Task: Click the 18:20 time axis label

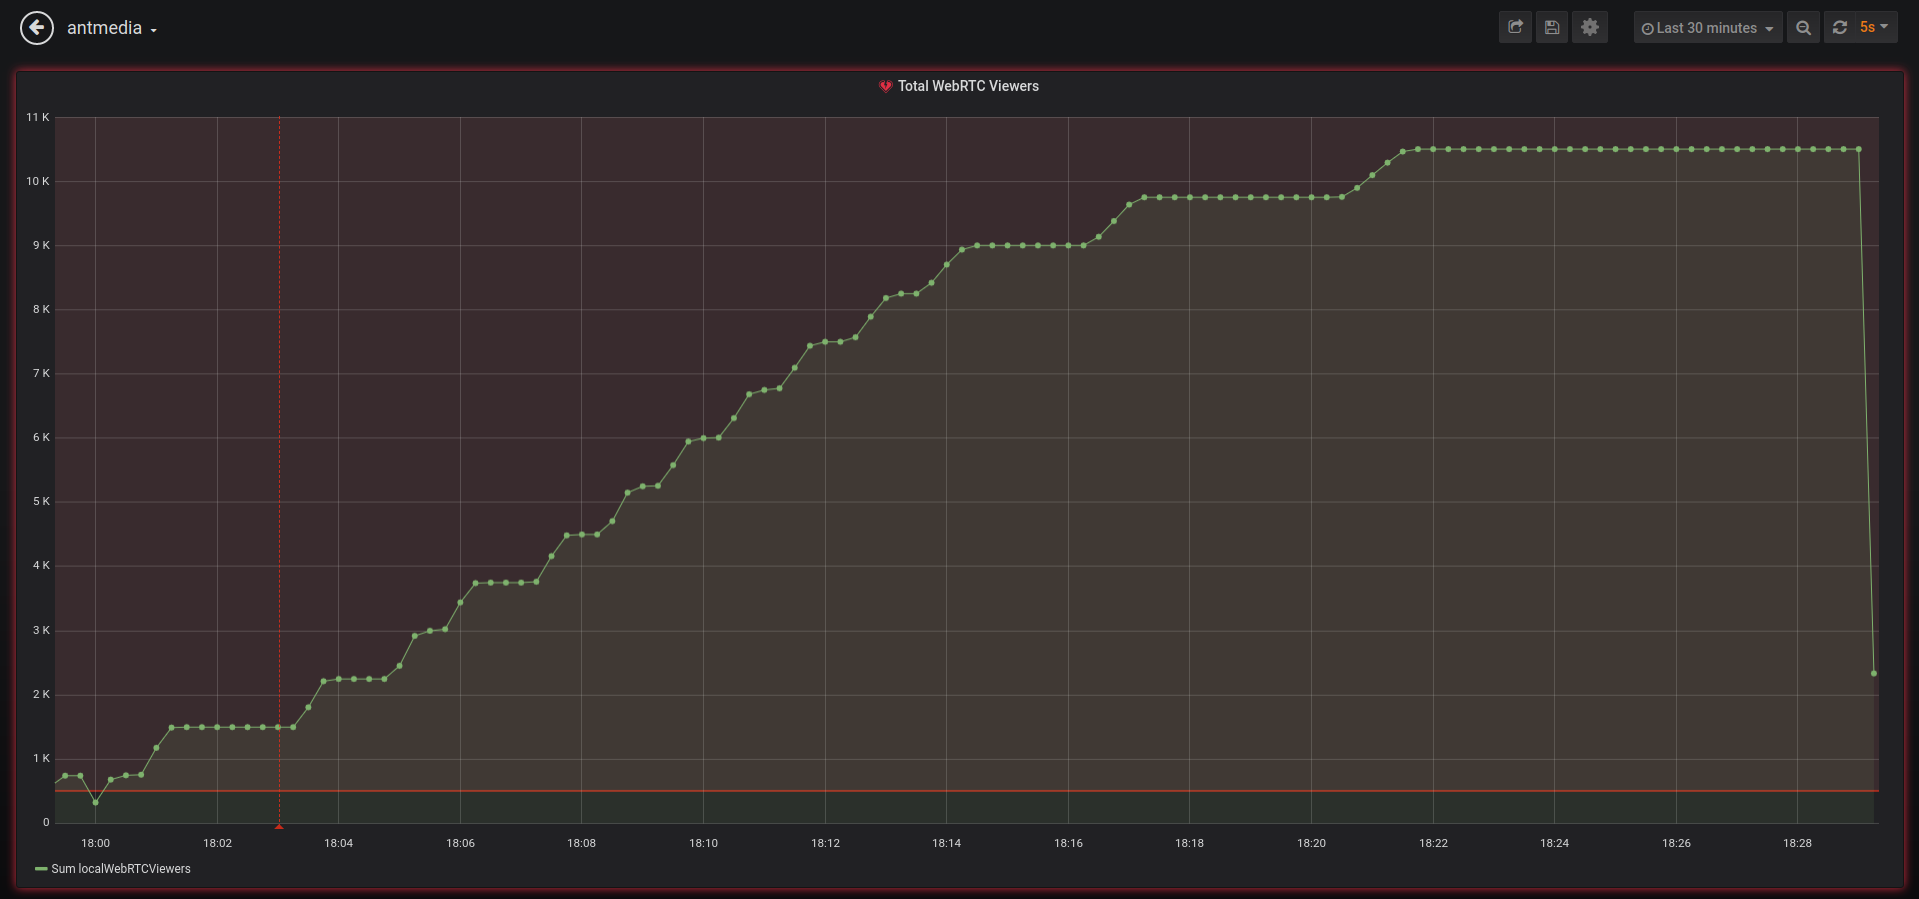Action: (1312, 843)
